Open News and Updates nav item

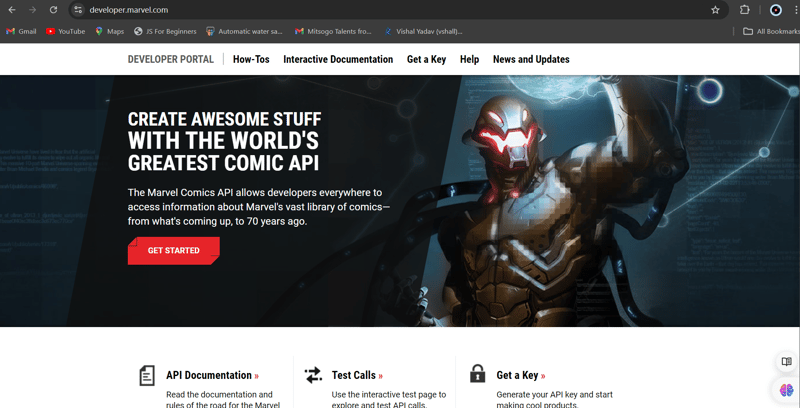point(531,59)
